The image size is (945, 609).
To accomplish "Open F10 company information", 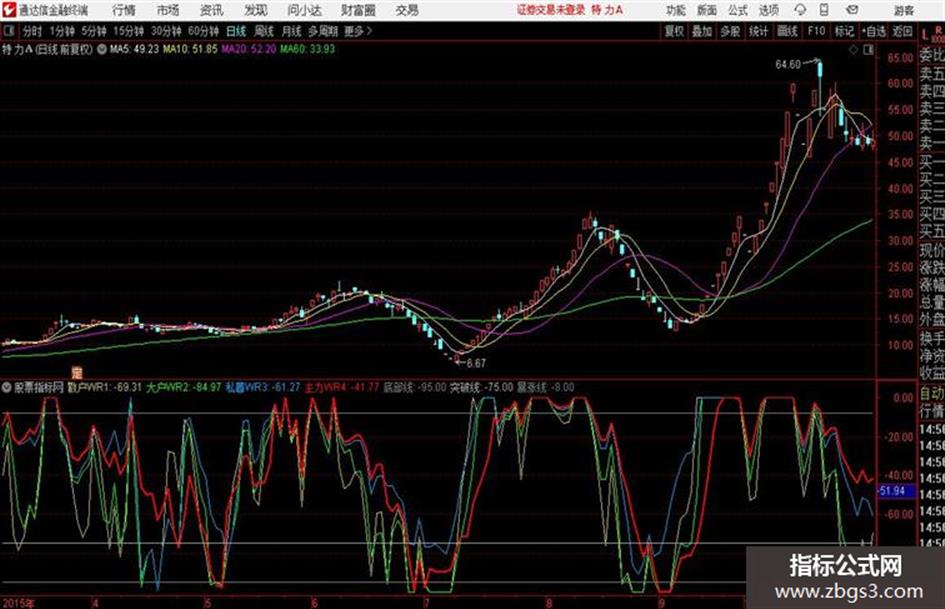I will pos(817,31).
